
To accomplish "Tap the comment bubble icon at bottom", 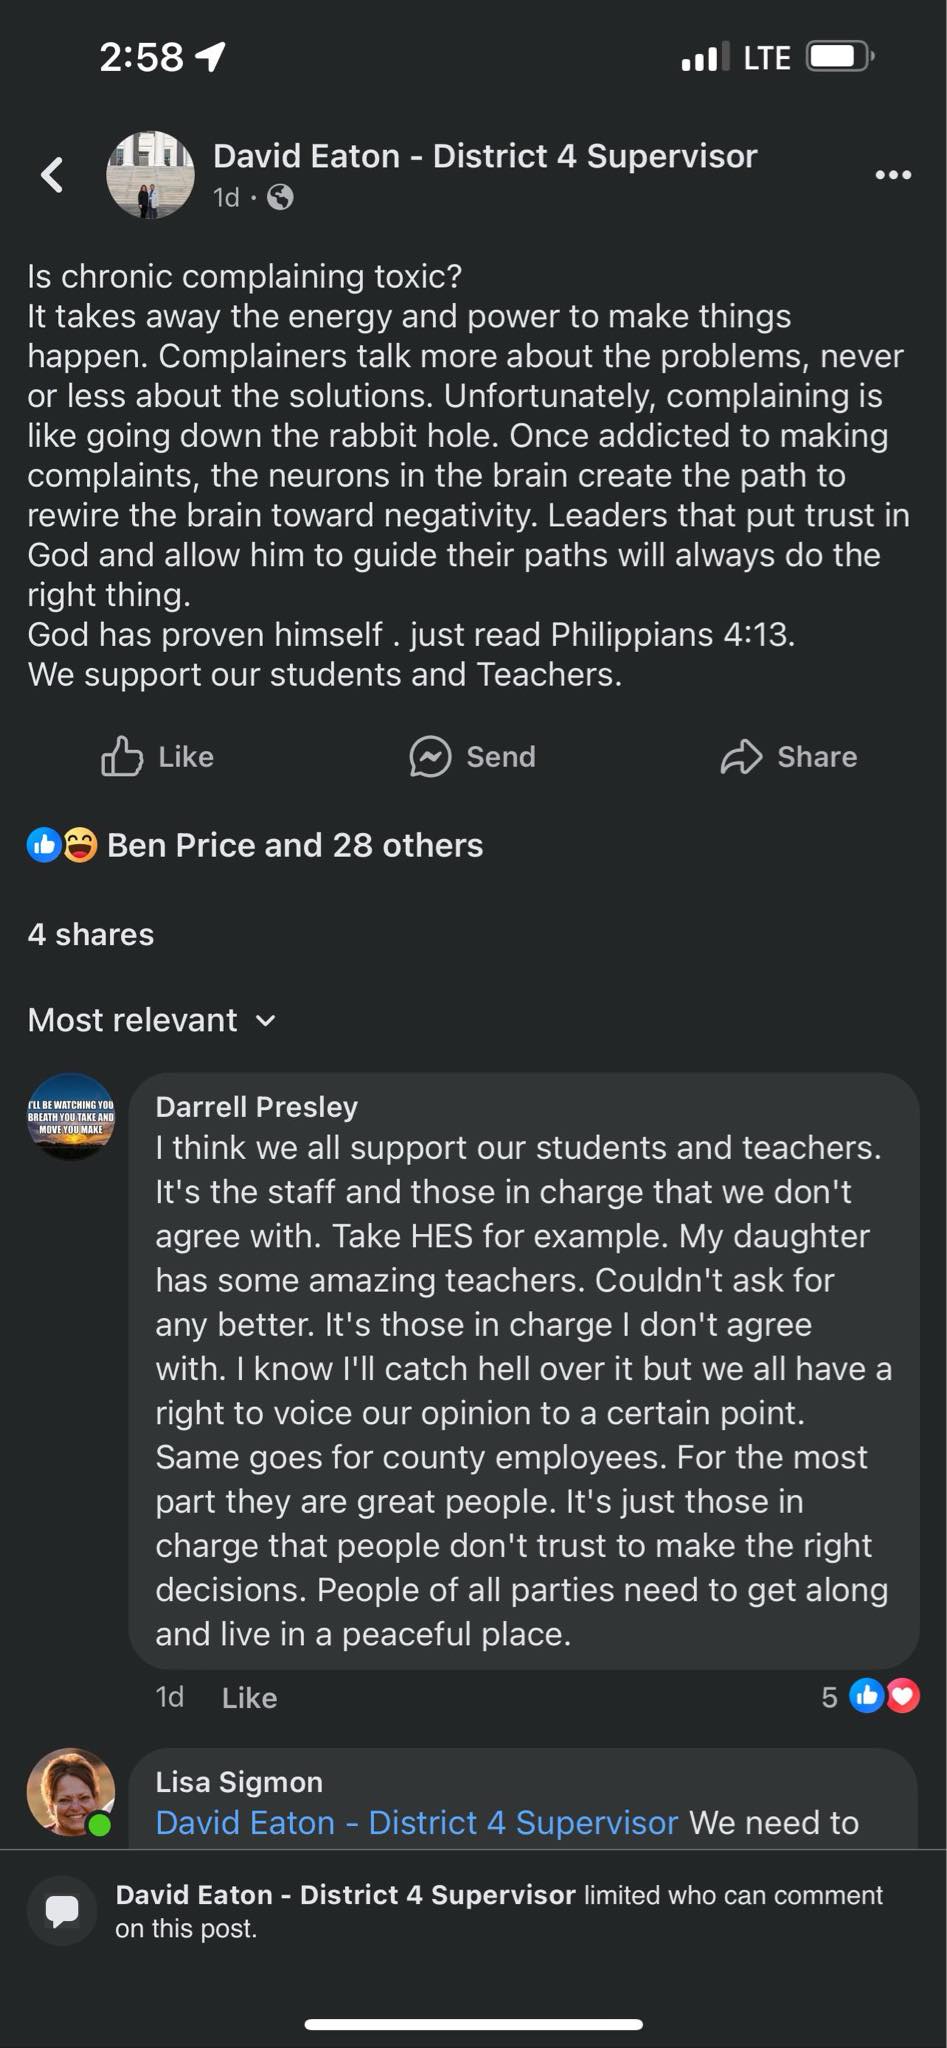I will pyautogui.click(x=62, y=1911).
